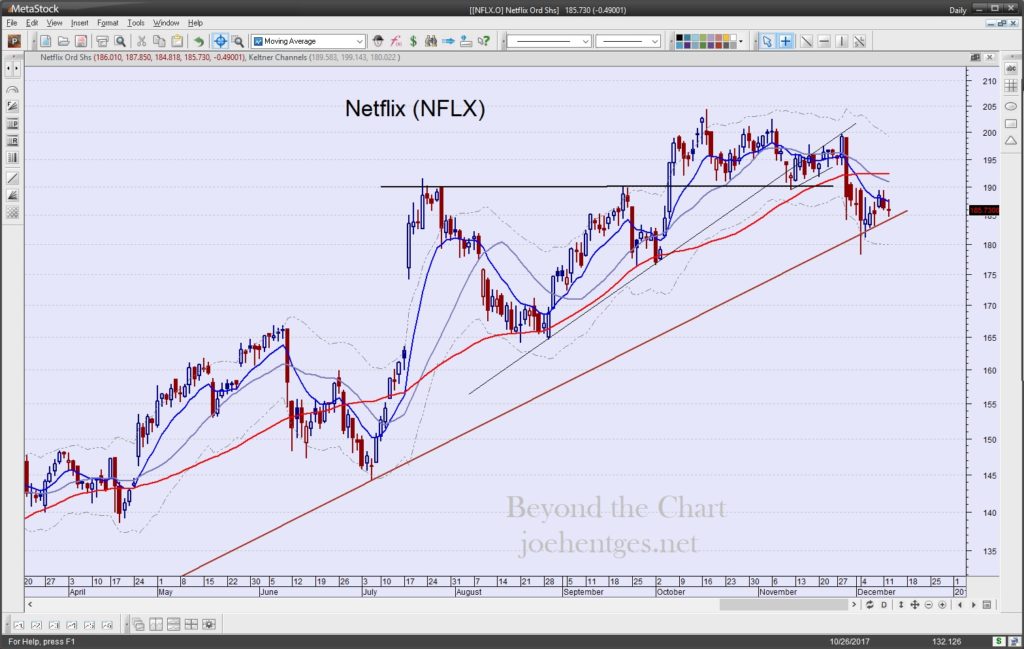1024x649 pixels.
Task: Click the diagonal line tool in left sidebar
Action: (12, 178)
